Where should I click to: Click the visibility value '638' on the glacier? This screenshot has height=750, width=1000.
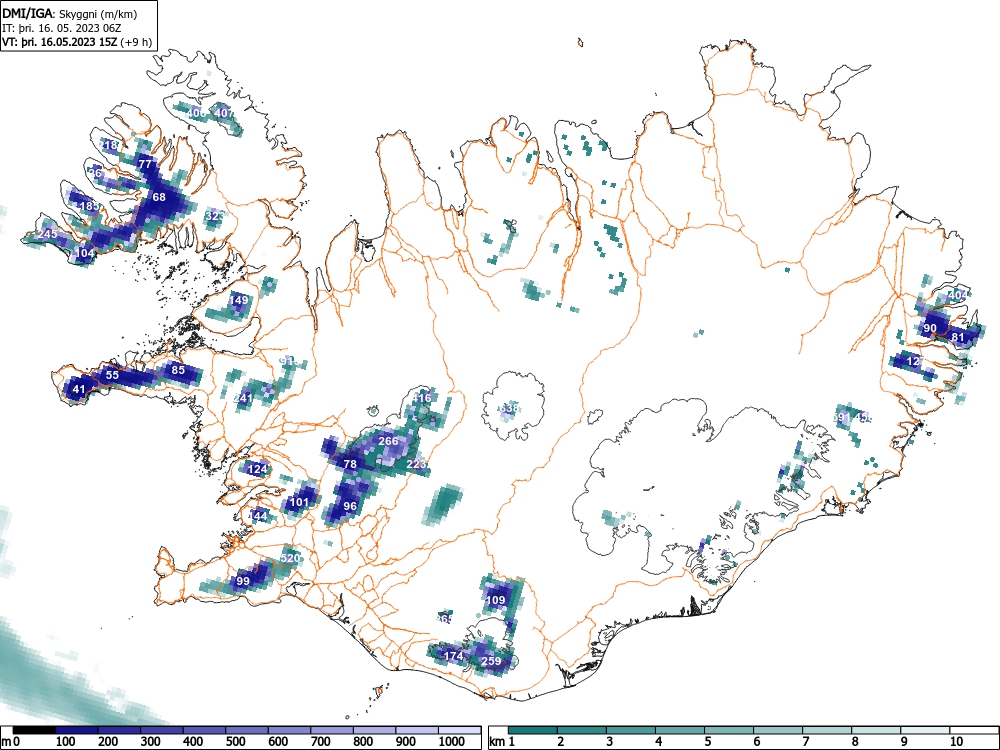point(509,408)
